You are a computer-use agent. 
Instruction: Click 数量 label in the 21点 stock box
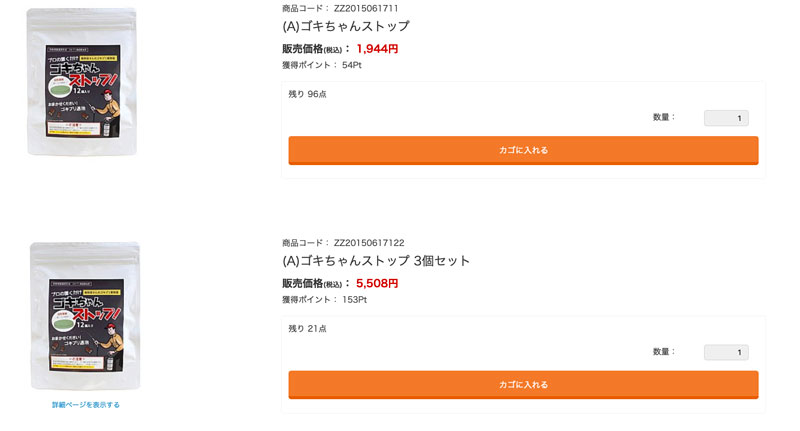click(664, 351)
